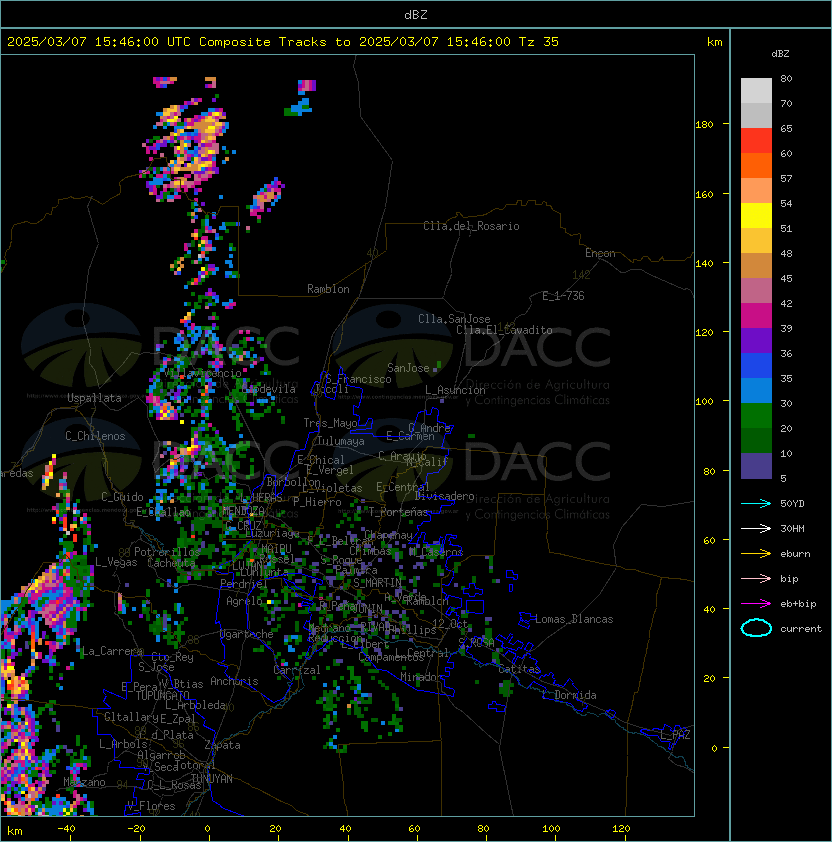
Task: Click the Potrerillos map label
Action: pyautogui.click(x=167, y=552)
